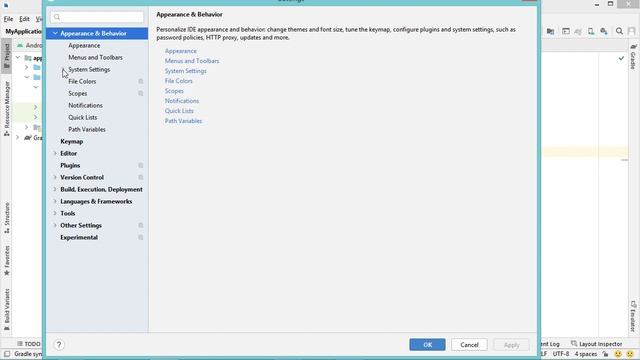Expand the Editor settings section
Viewport: 640px width, 360px height.
pyautogui.click(x=55, y=153)
